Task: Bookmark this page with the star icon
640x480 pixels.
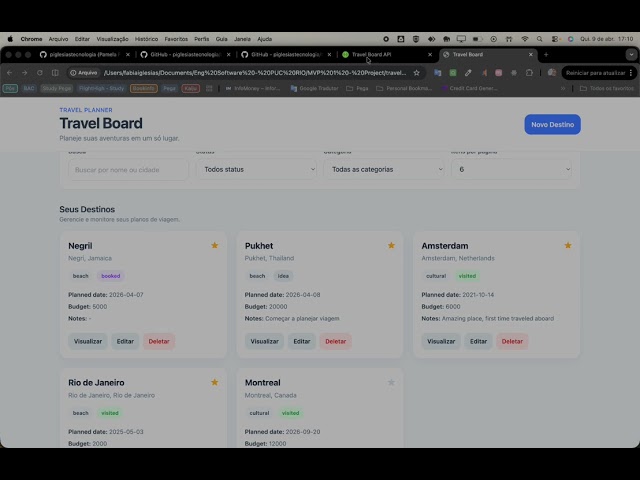Action: pos(416,73)
